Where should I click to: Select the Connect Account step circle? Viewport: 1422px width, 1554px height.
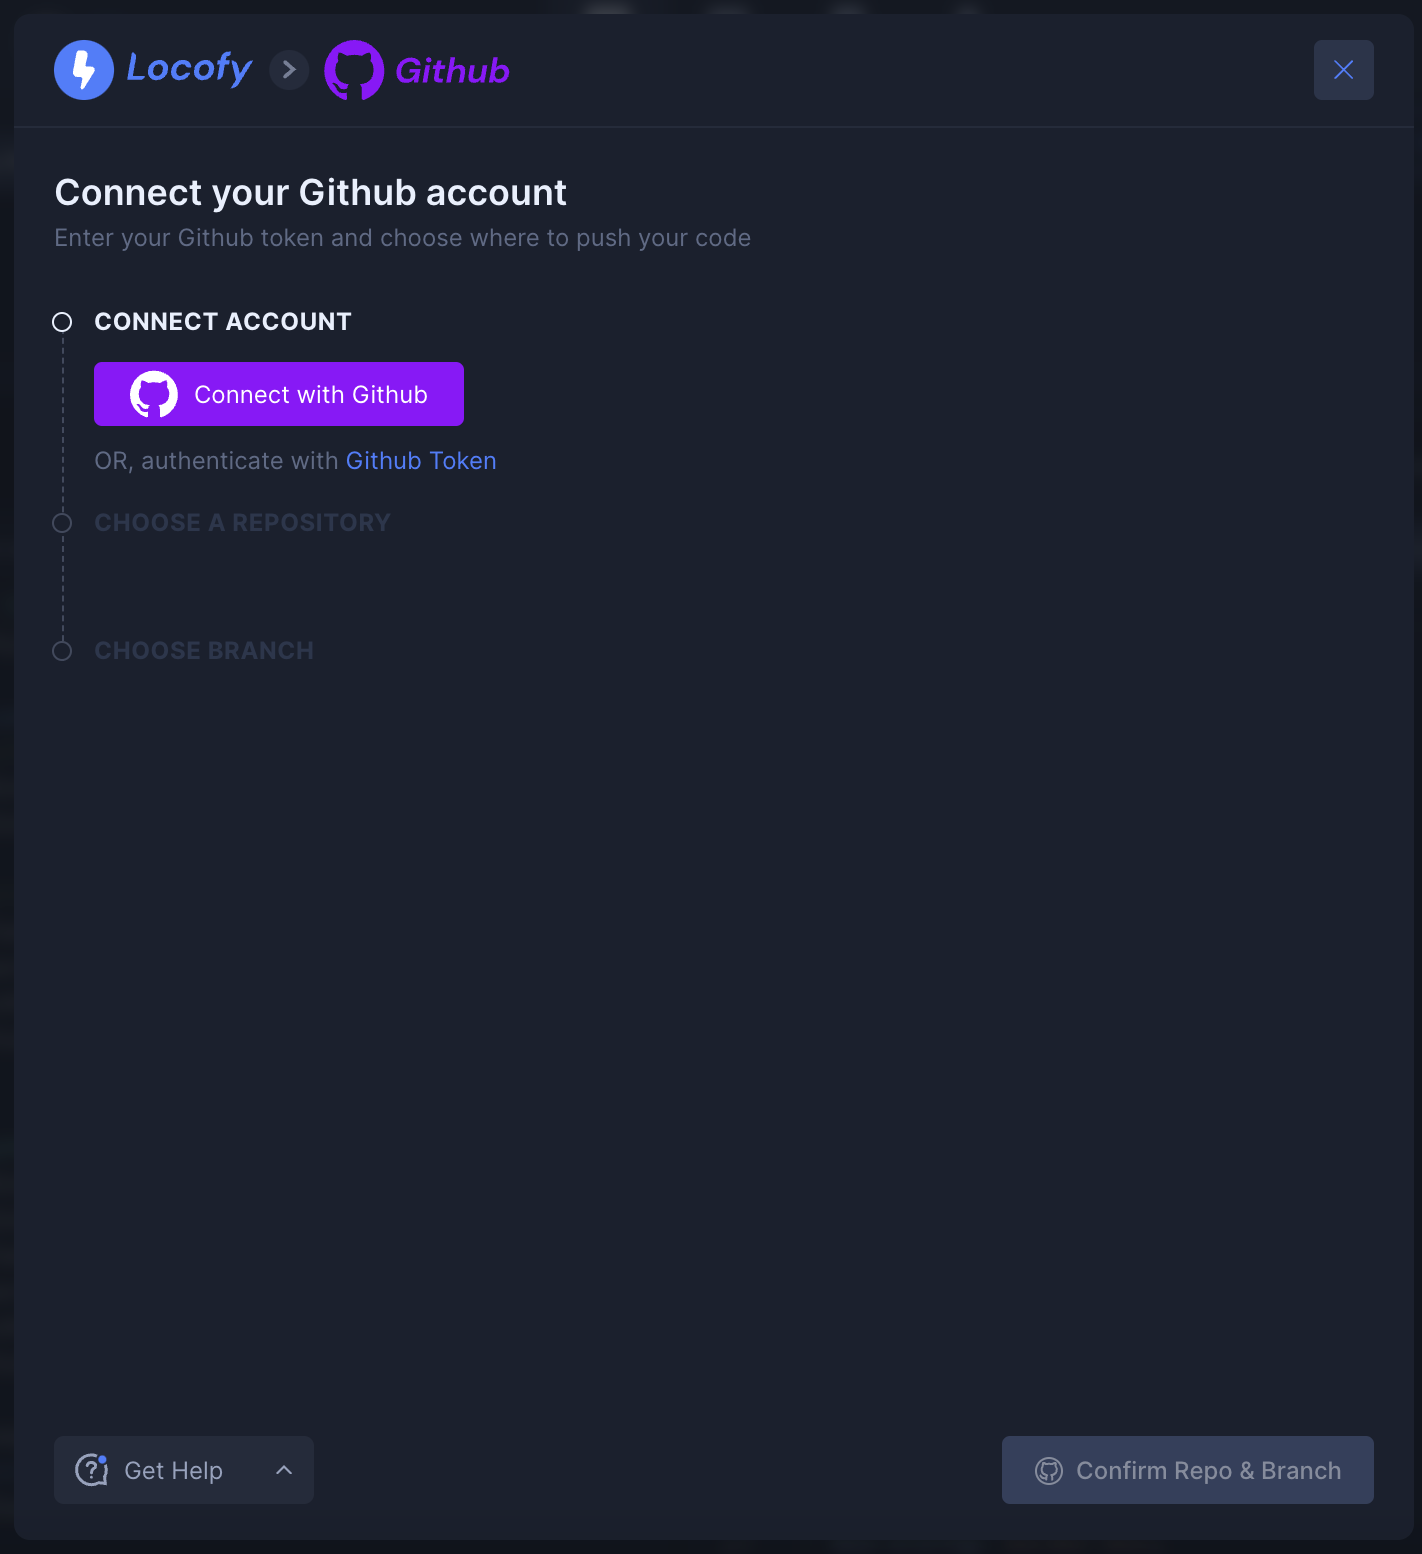[x=62, y=322]
